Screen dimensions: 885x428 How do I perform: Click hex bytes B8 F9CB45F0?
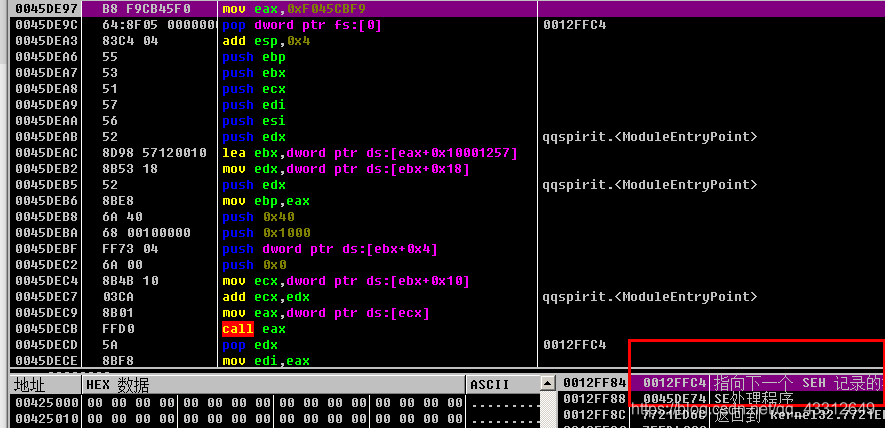[x=147, y=9]
